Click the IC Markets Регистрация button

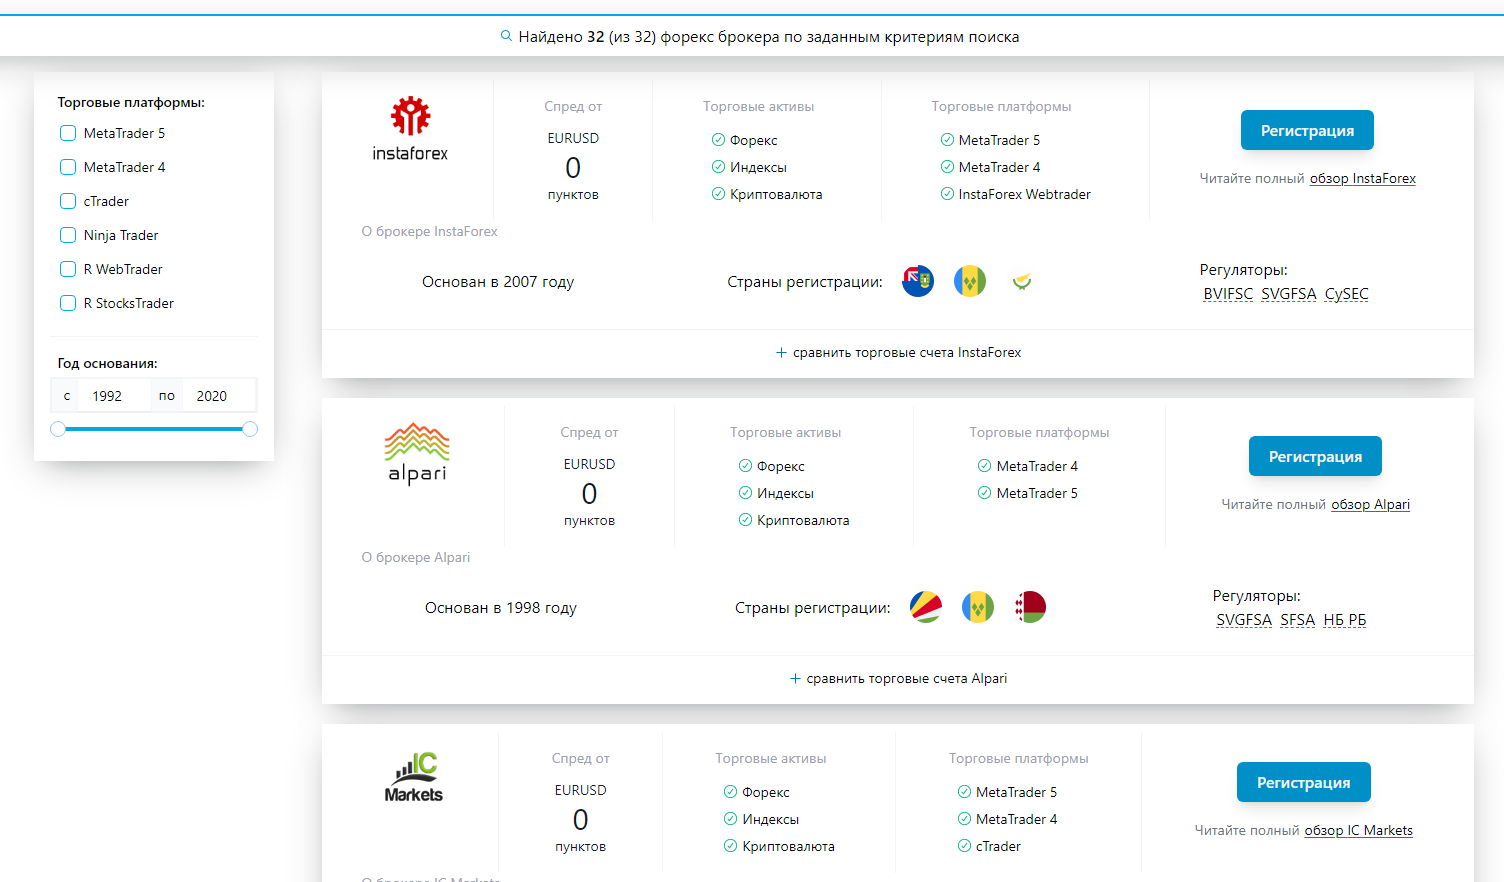click(x=1303, y=782)
